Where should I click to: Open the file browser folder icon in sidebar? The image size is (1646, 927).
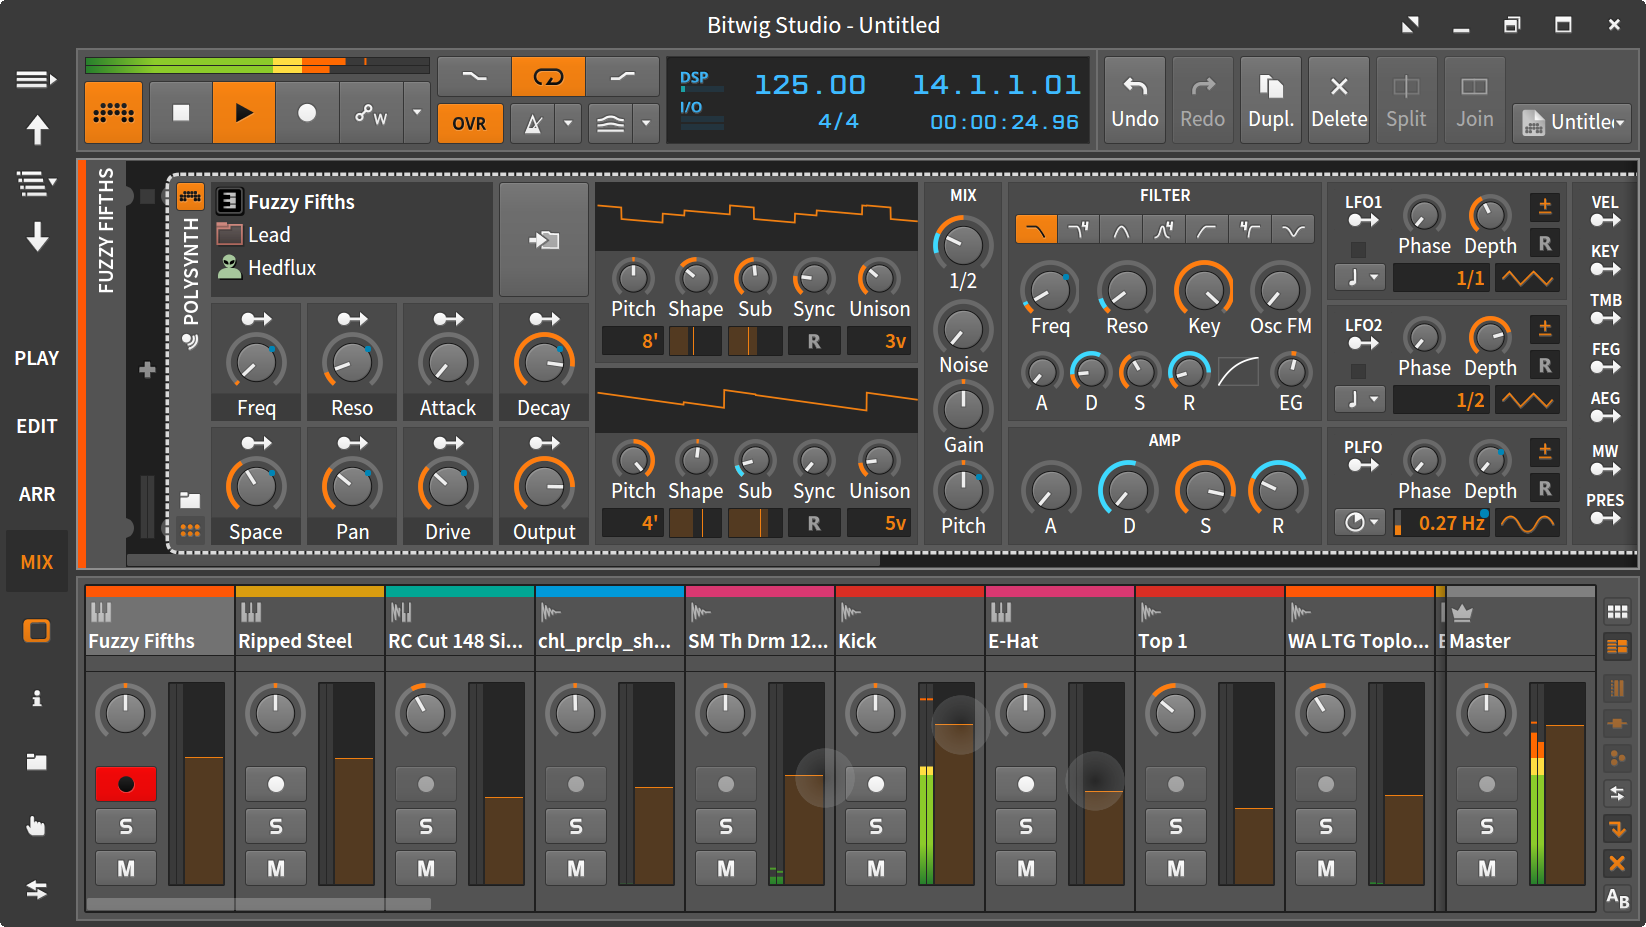pos(37,762)
